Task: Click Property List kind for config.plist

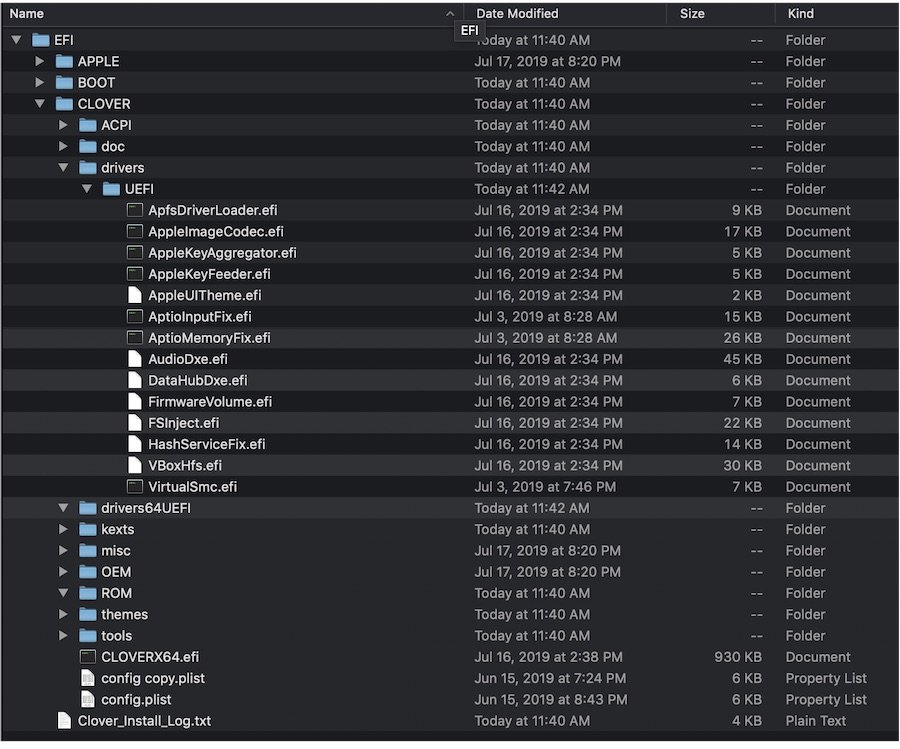Action: [x=826, y=699]
